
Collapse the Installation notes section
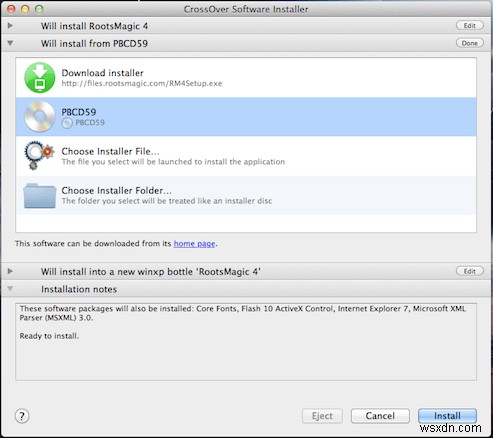point(10,289)
